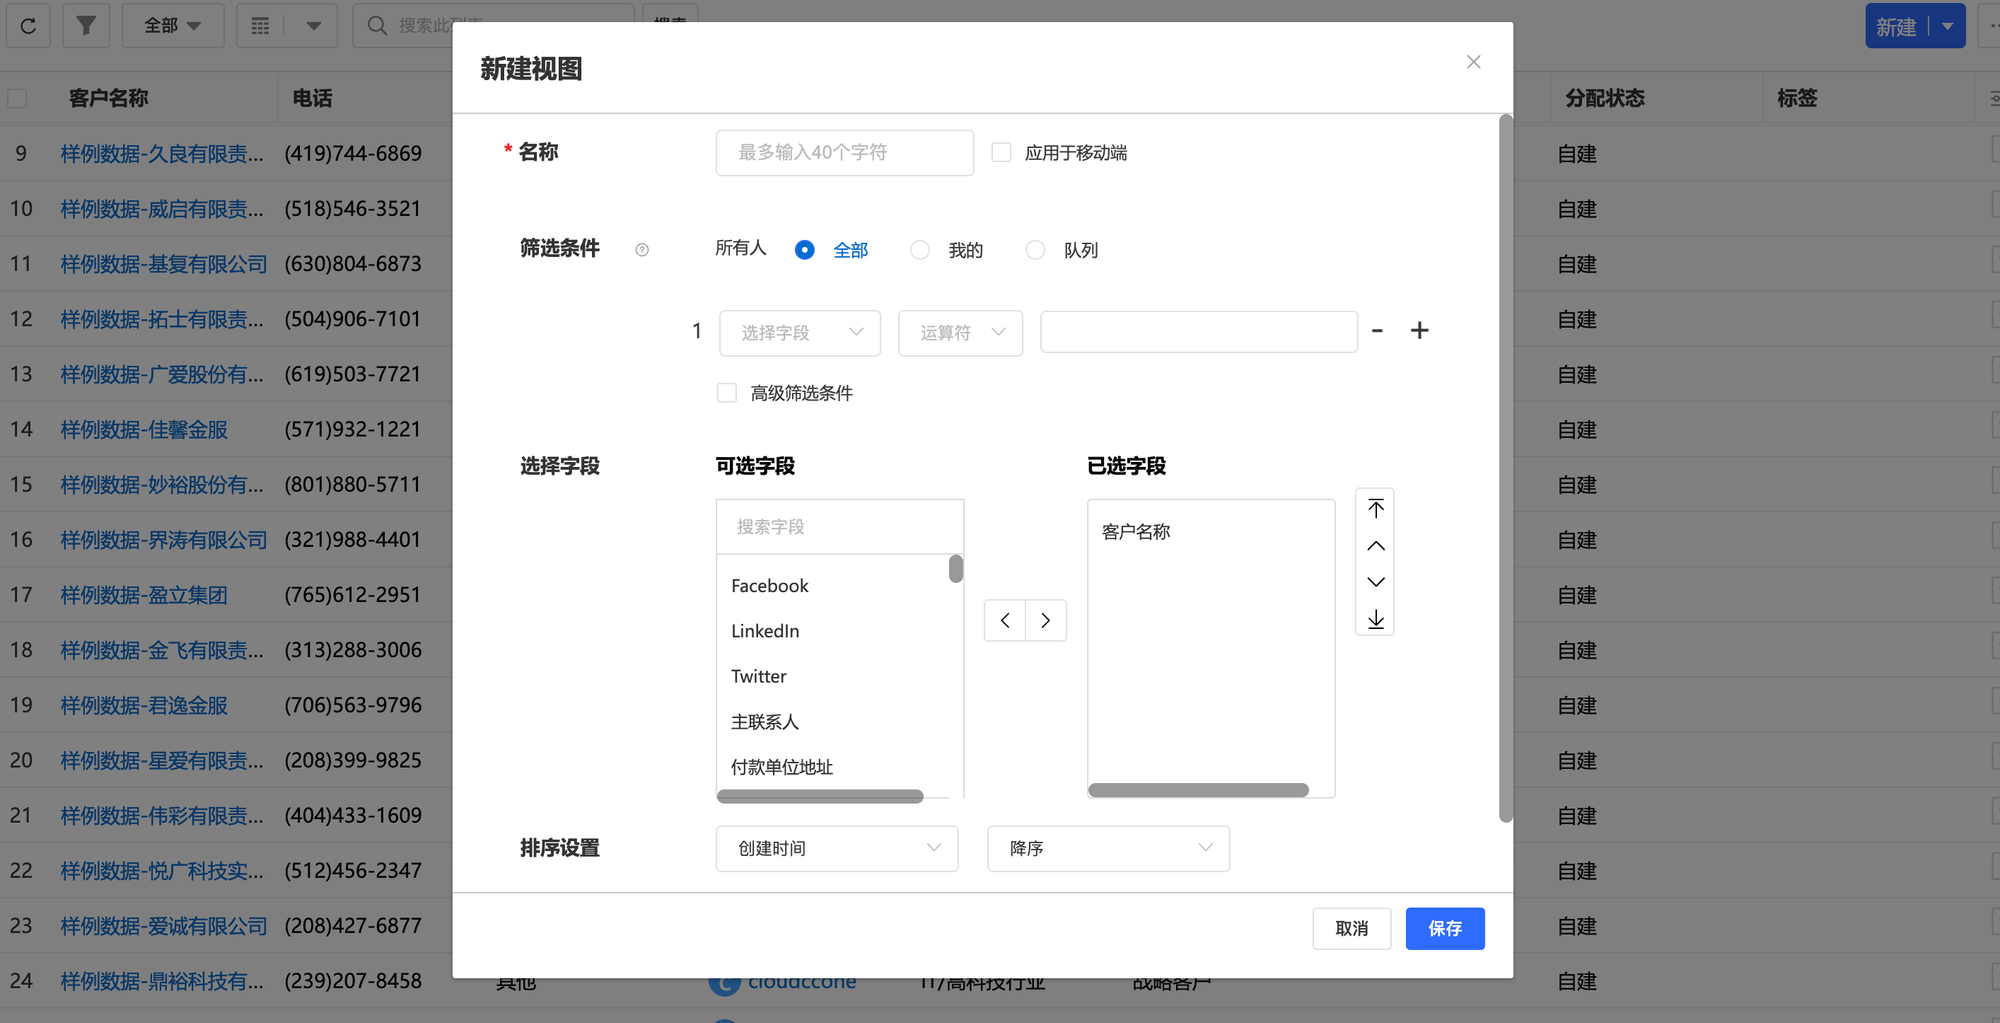
Task: Click the move-to-bottom arrow icon
Action: point(1376,620)
